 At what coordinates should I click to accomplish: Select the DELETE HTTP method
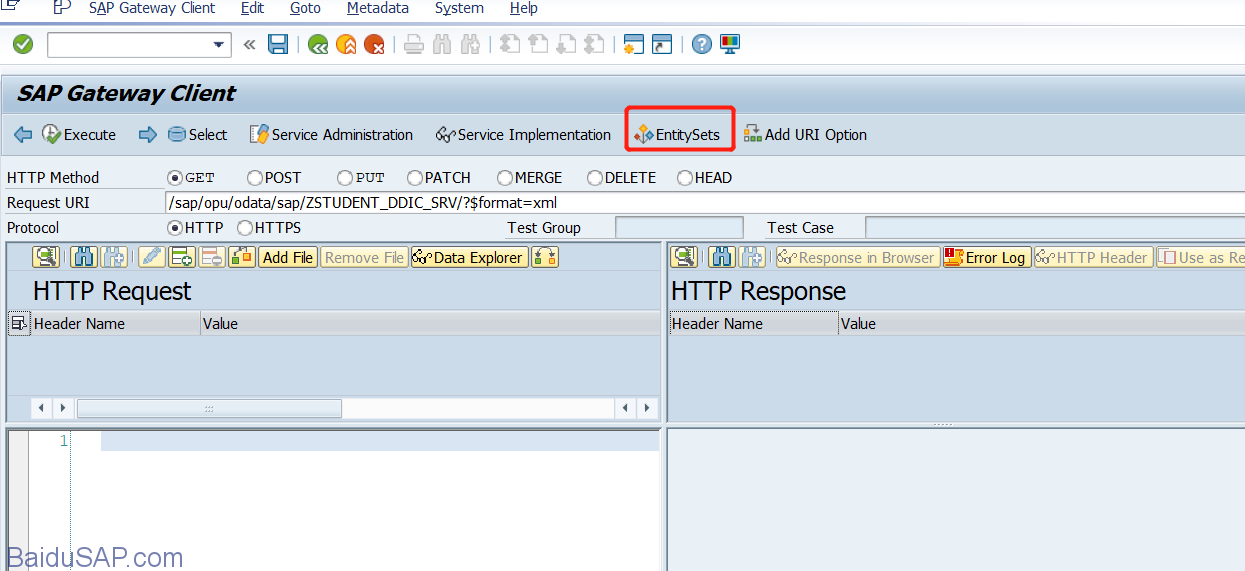coord(595,178)
